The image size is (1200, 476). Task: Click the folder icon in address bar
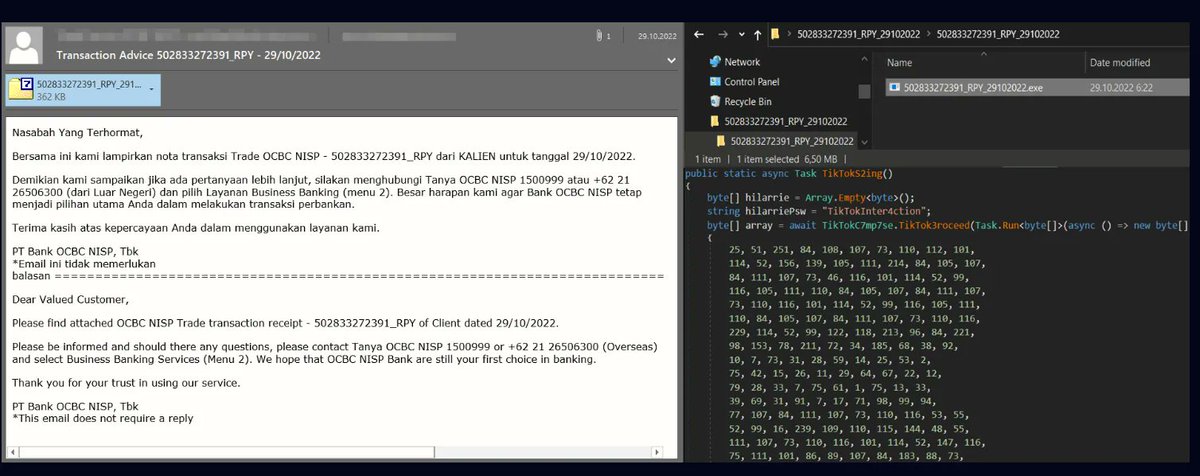tap(775, 33)
